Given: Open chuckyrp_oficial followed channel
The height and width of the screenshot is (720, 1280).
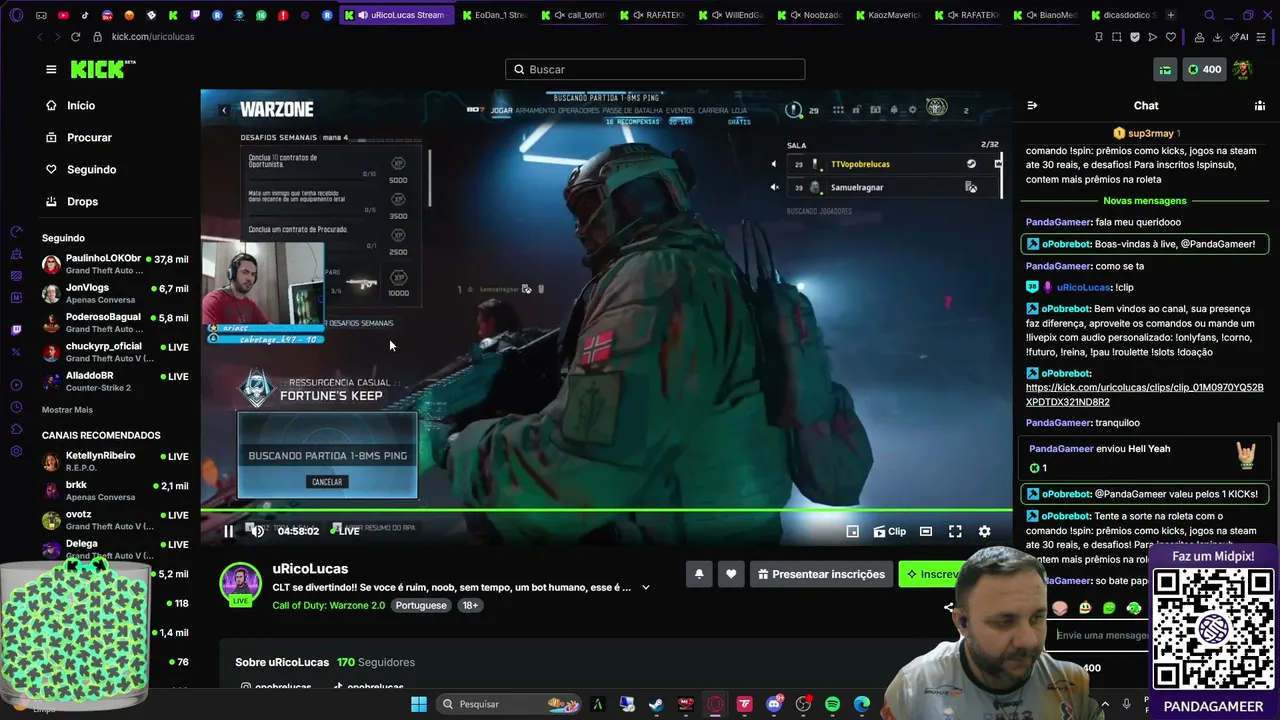Looking at the screenshot, I should point(115,351).
